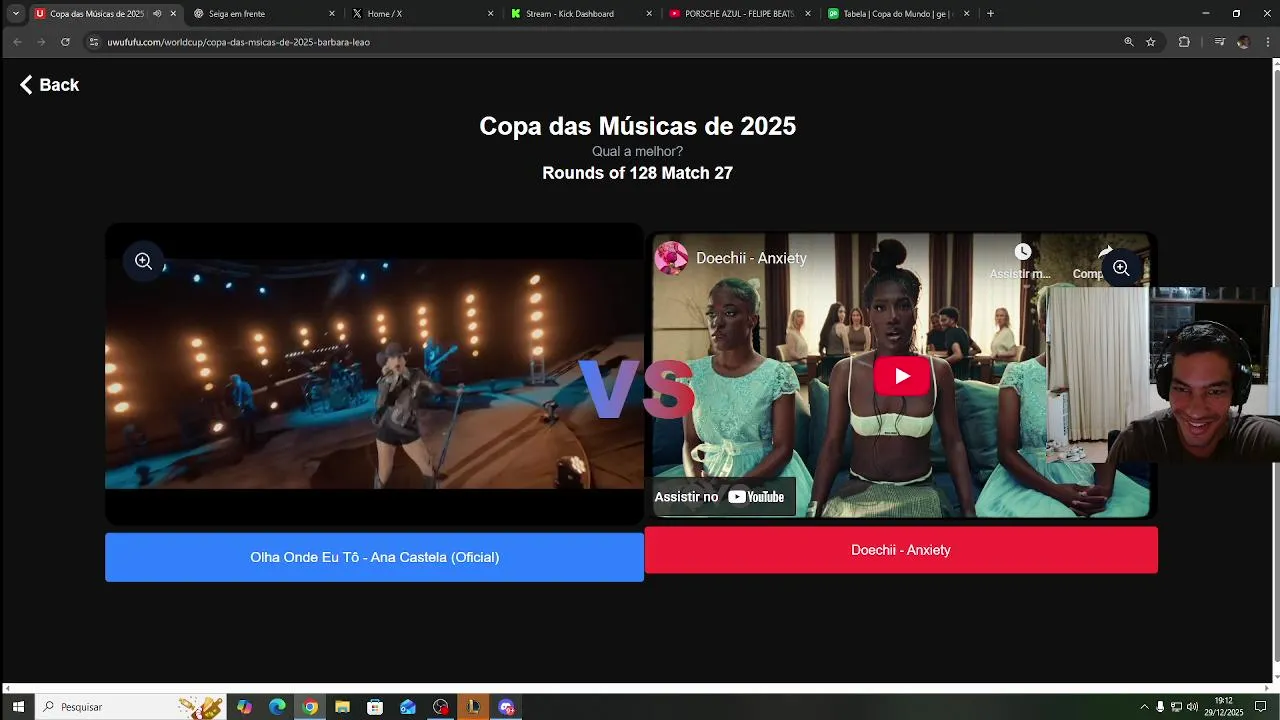Launch Microsoft Edge from taskbar
This screenshot has width=1280, height=720.
(x=277, y=707)
